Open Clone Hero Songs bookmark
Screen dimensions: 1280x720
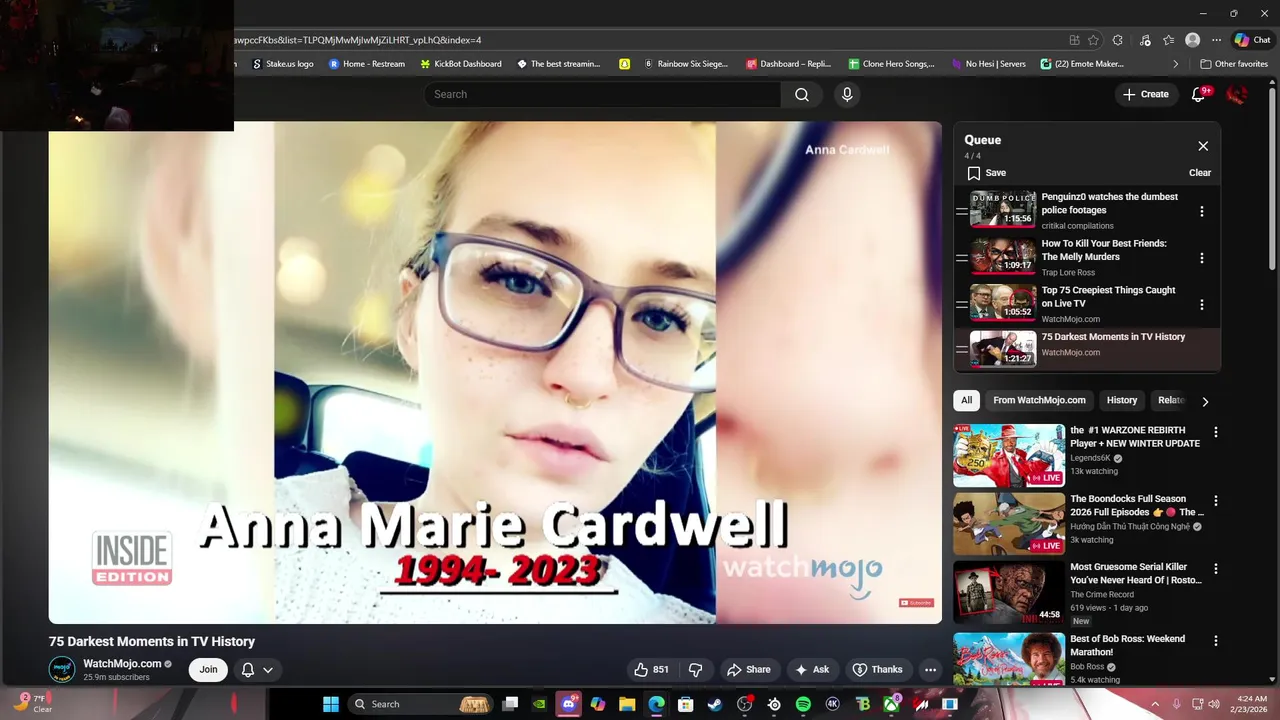(x=891, y=64)
